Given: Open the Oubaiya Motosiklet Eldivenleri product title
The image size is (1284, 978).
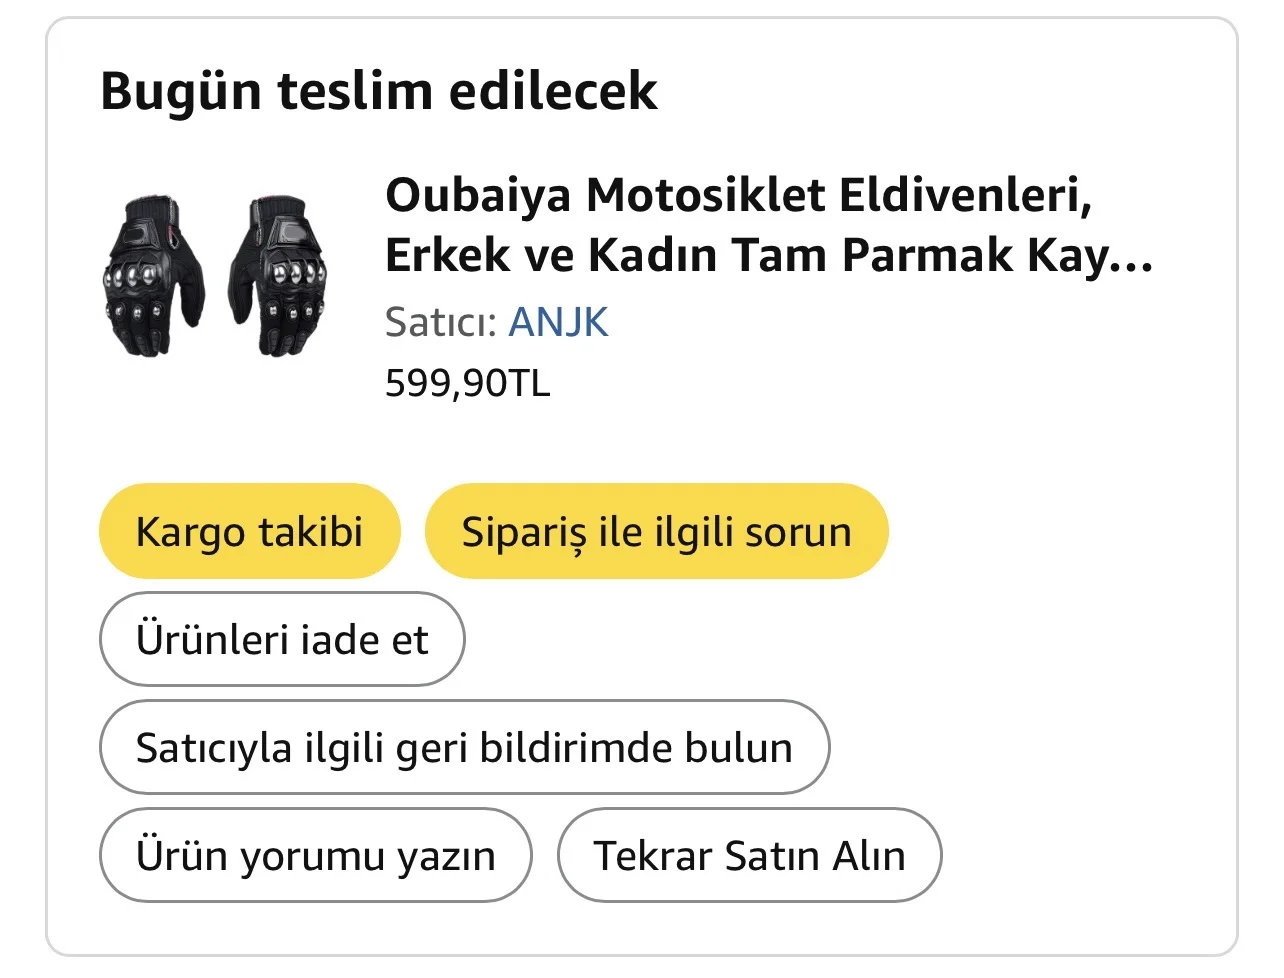Looking at the screenshot, I should pyautogui.click(x=738, y=195).
